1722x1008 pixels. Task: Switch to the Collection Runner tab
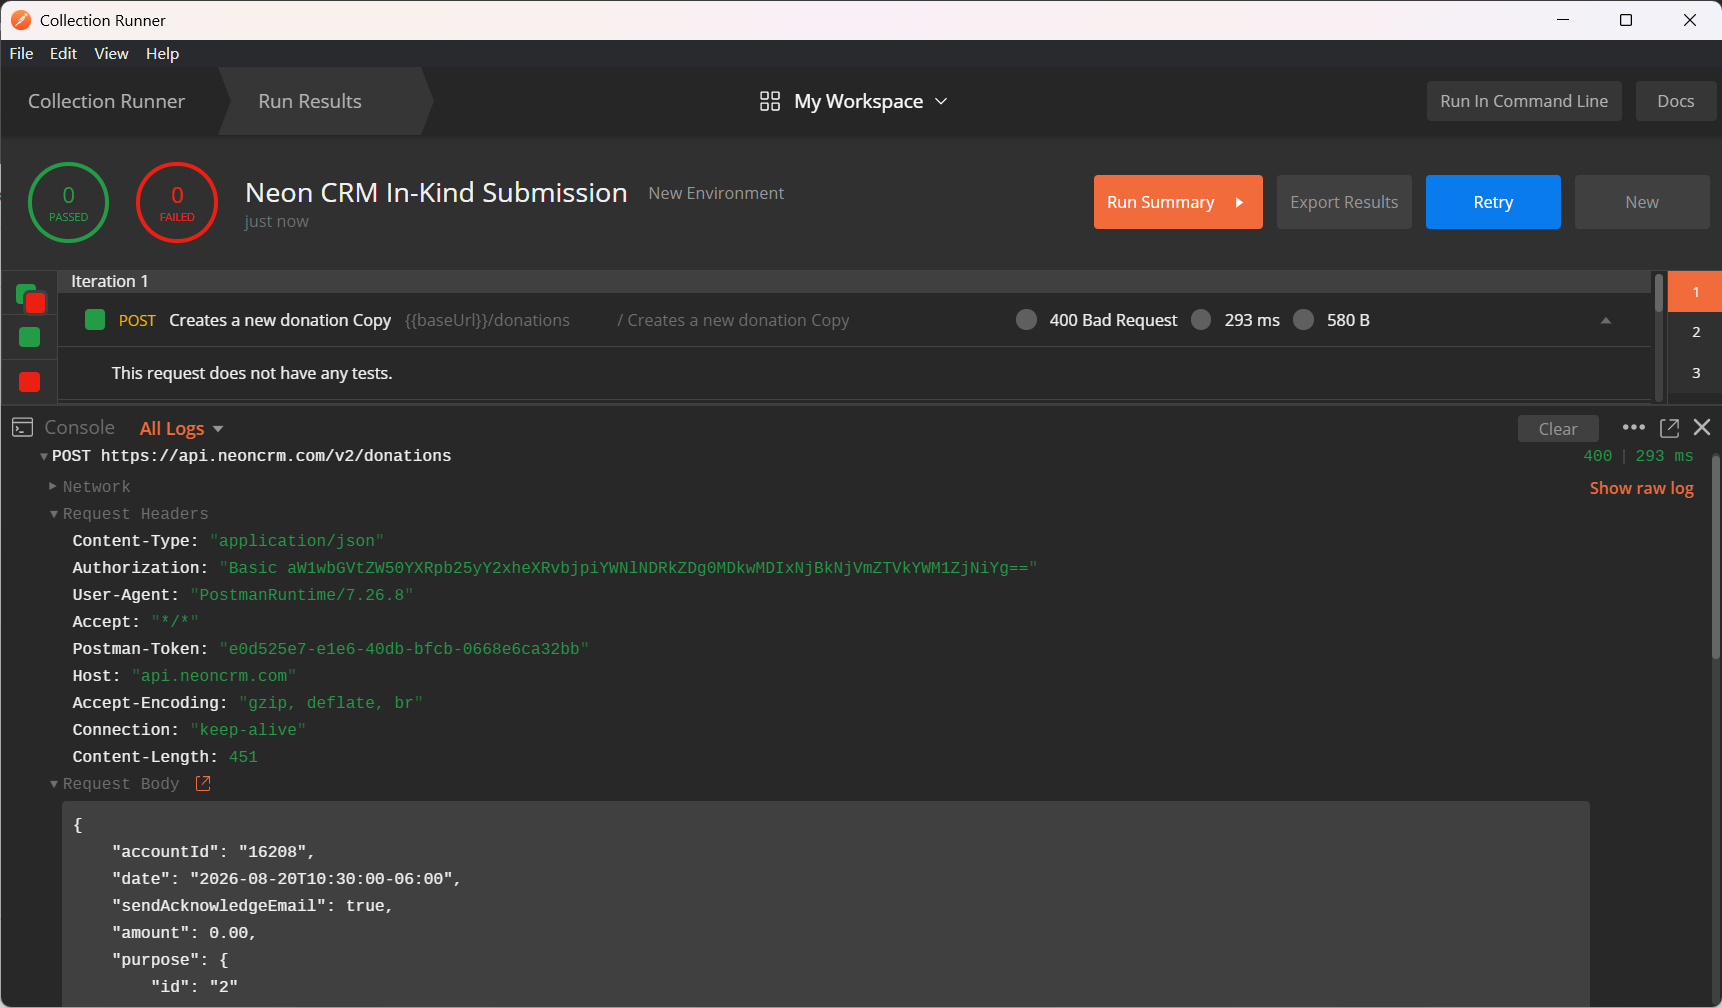107,101
